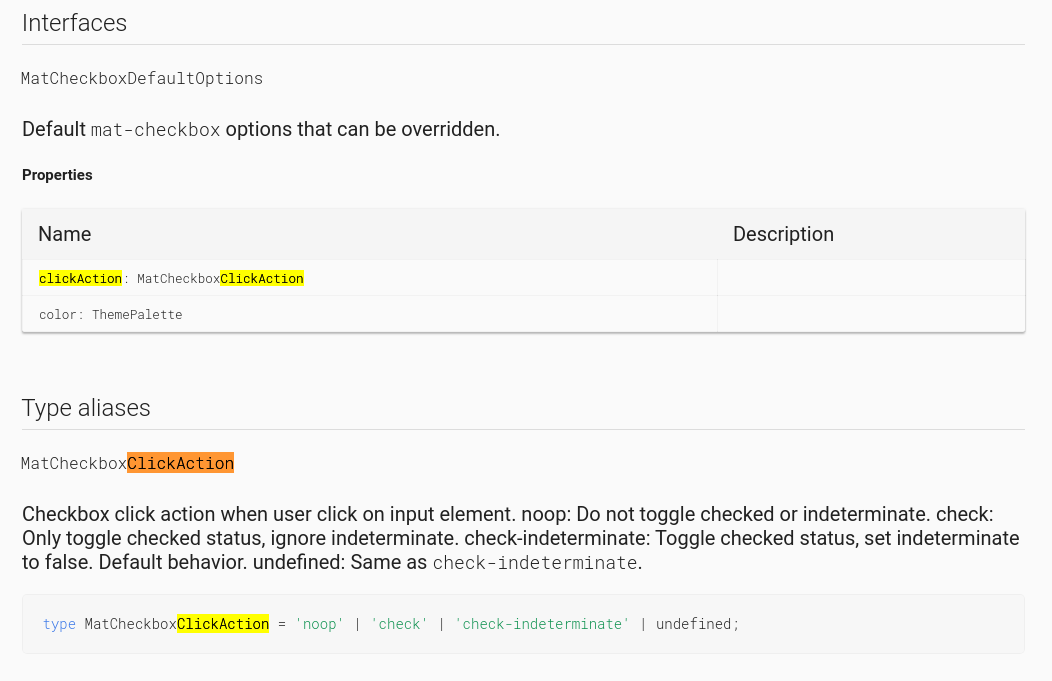Click undefined in the type alias code
1052x681 pixels.
(x=697, y=624)
